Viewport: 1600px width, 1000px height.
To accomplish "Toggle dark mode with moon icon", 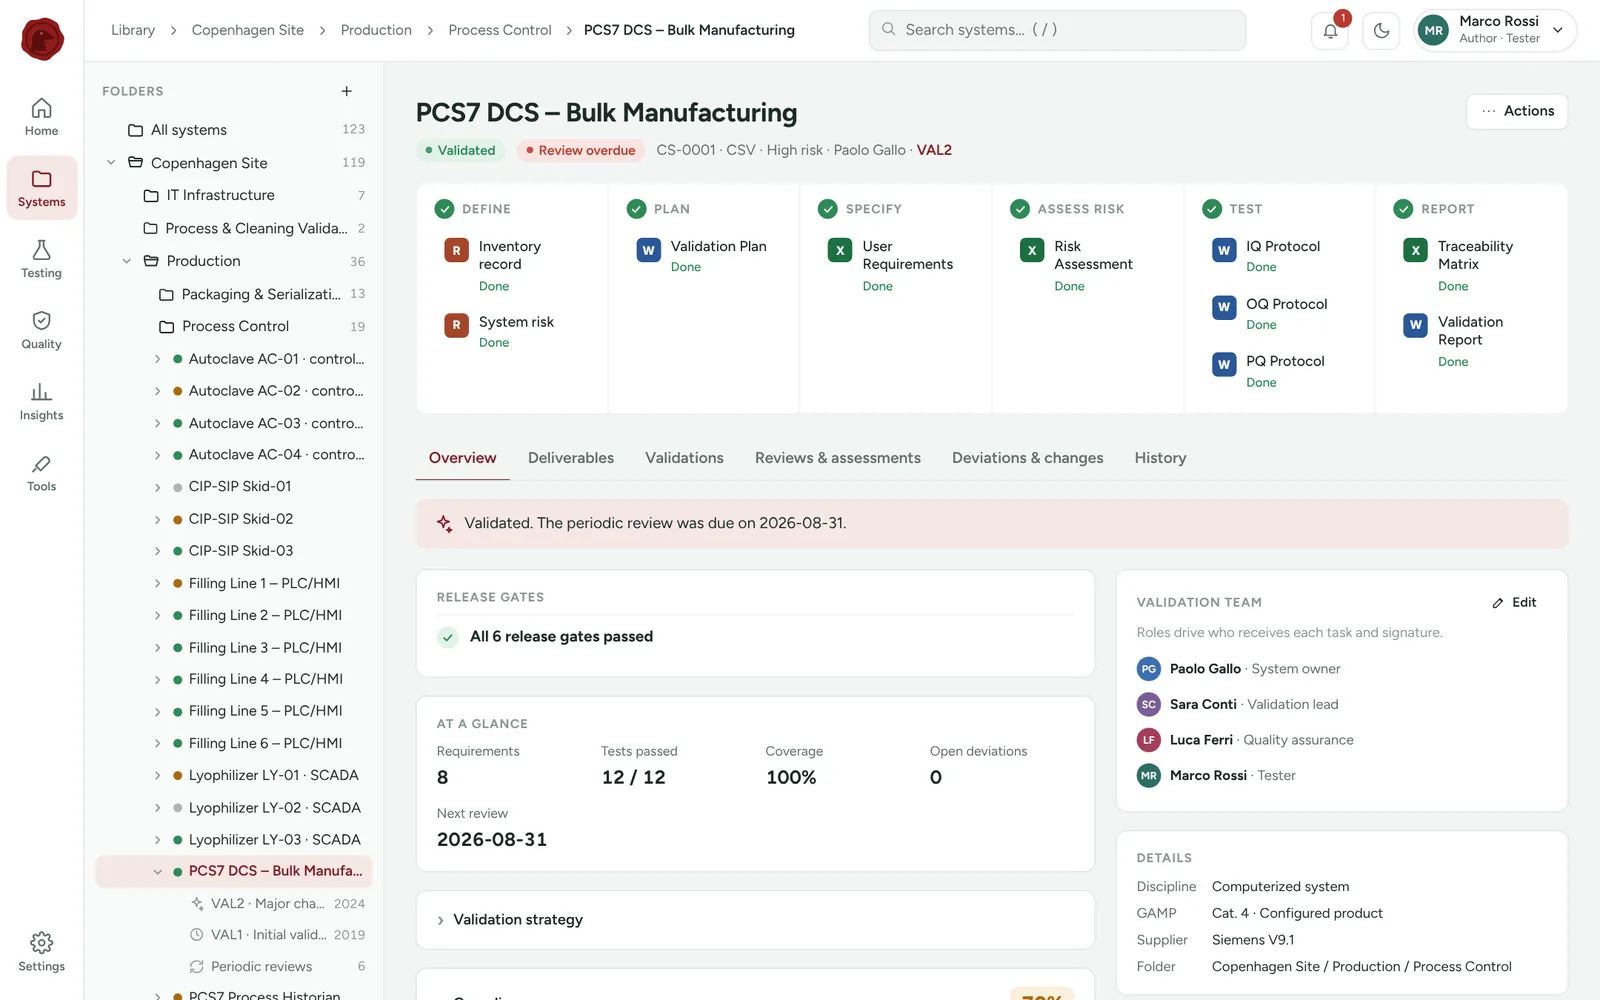I will (x=1381, y=30).
